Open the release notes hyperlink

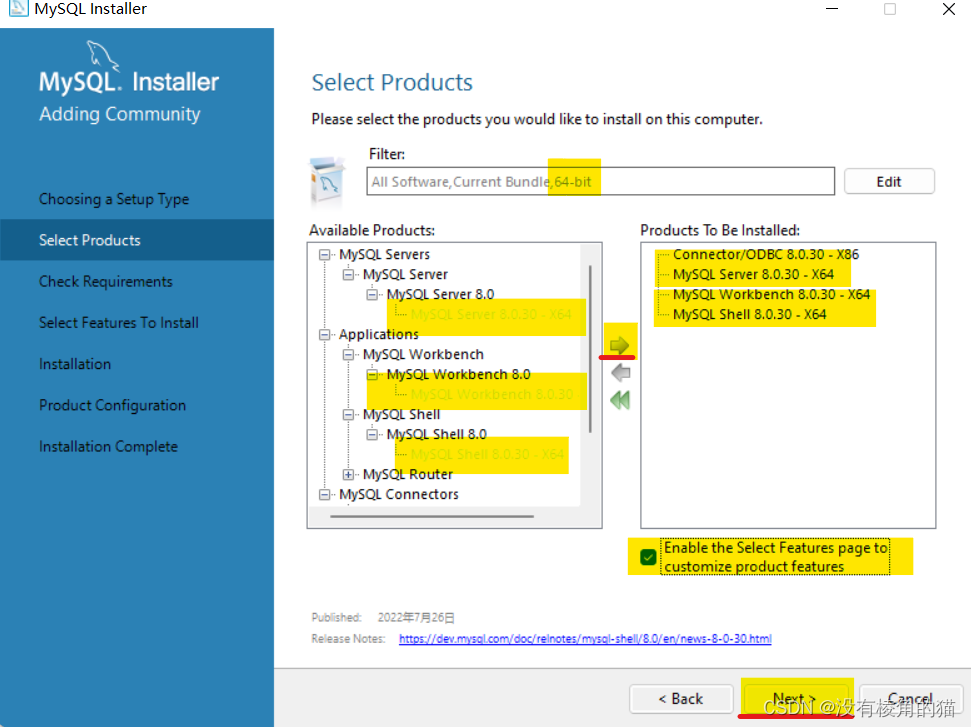(x=585, y=638)
